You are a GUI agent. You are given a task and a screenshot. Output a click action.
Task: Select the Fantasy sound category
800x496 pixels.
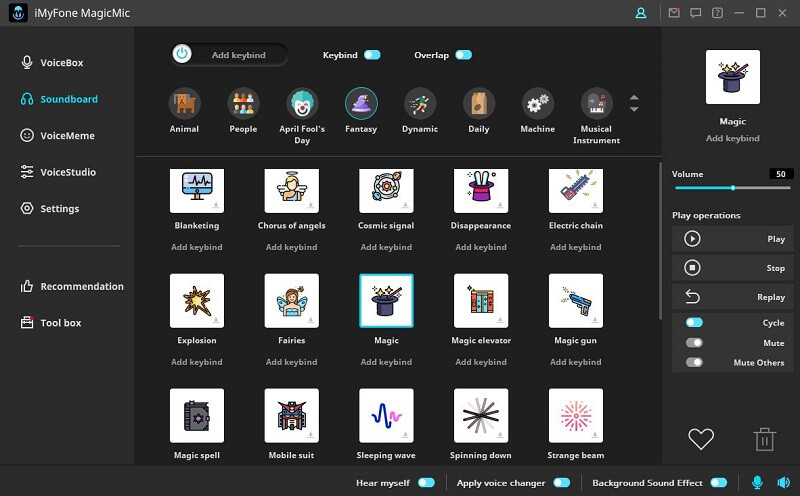[x=361, y=104]
